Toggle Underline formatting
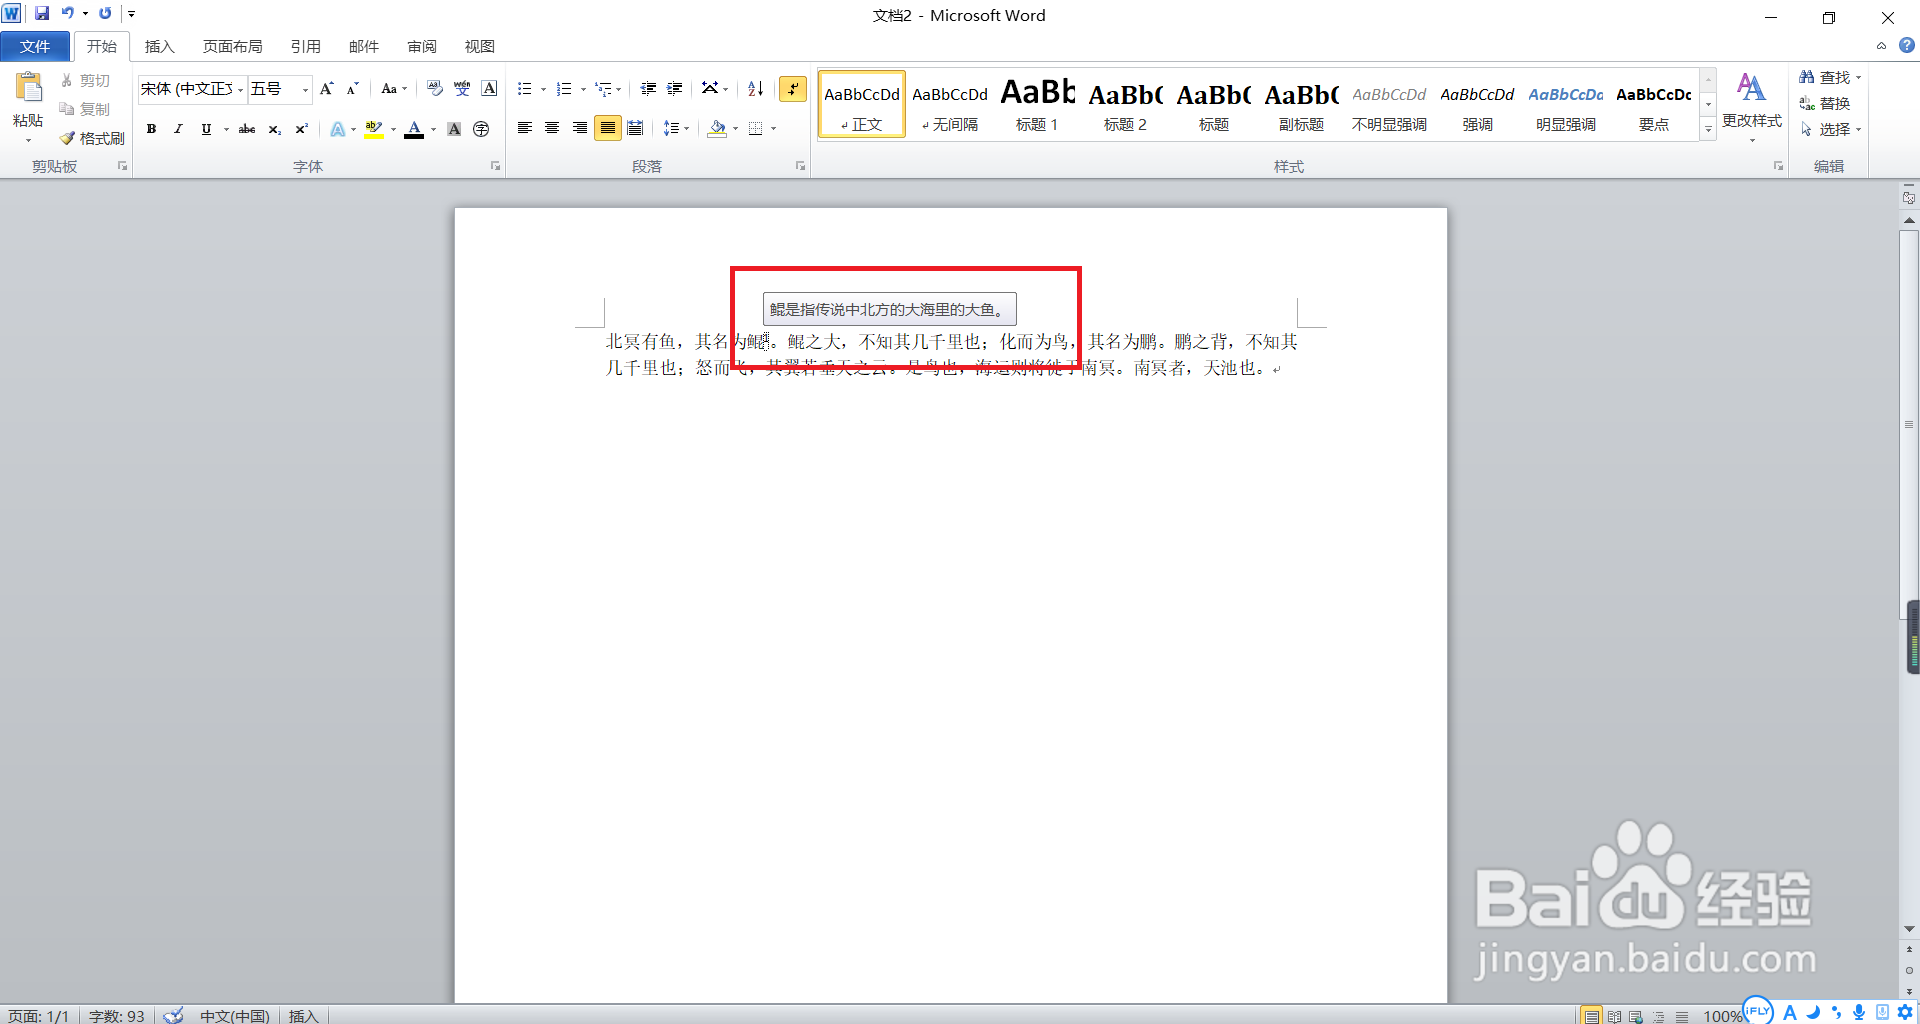This screenshot has width=1920, height=1024. [x=206, y=129]
